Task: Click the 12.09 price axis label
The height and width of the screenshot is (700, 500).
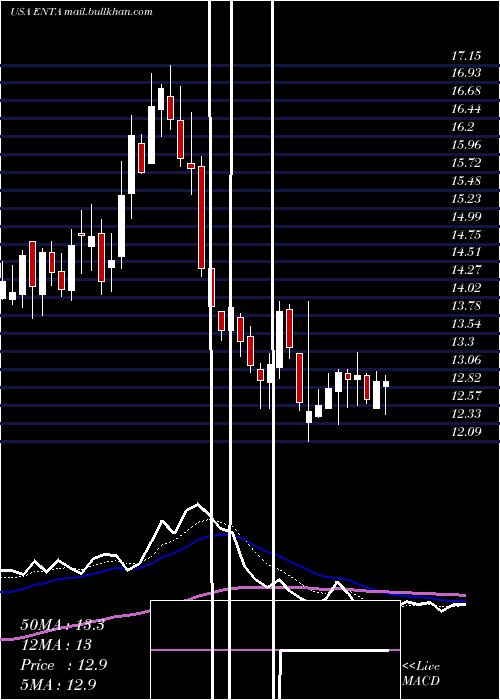Action: 466,432
